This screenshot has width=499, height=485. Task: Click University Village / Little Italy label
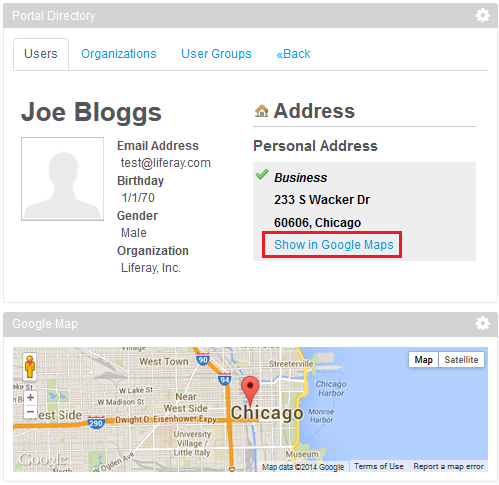point(192,443)
